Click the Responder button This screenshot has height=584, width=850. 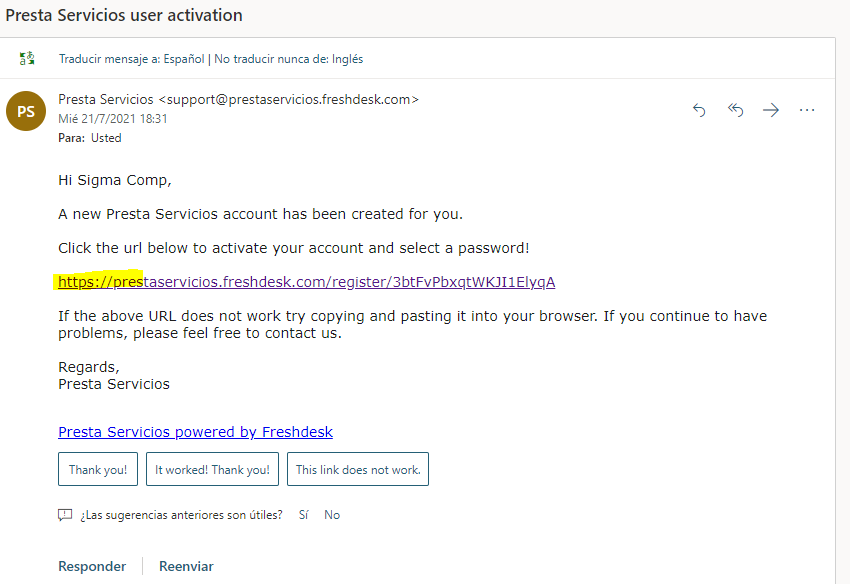click(x=92, y=566)
